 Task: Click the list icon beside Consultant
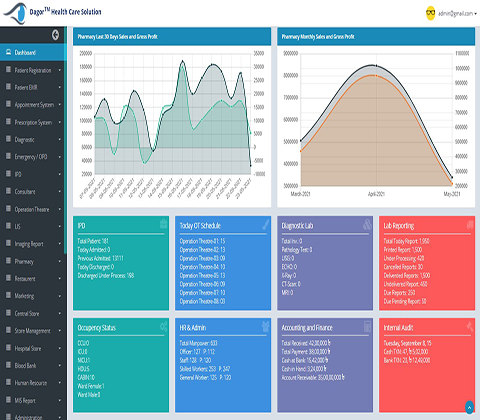[9, 191]
